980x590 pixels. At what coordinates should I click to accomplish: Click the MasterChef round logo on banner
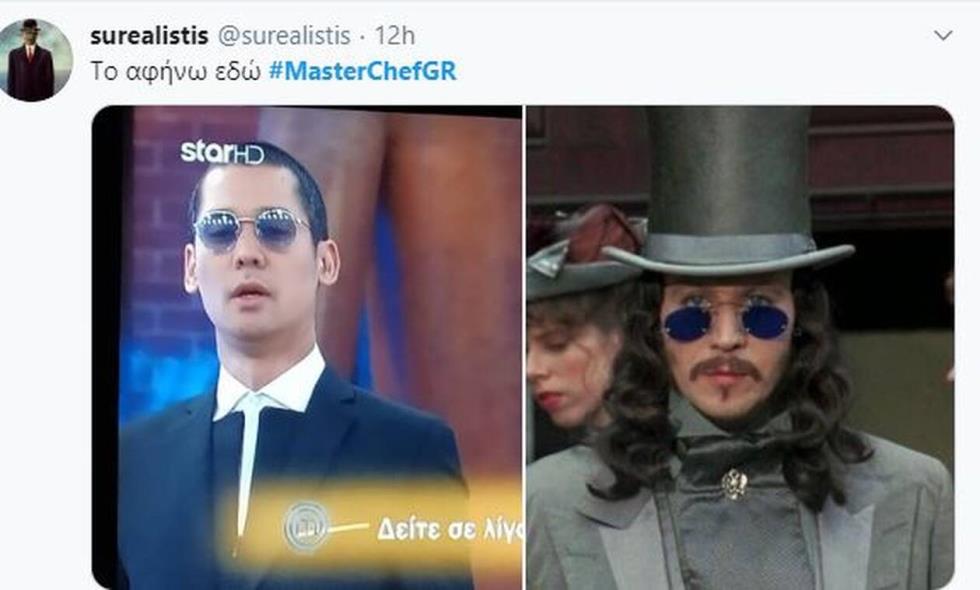pyautogui.click(x=306, y=527)
